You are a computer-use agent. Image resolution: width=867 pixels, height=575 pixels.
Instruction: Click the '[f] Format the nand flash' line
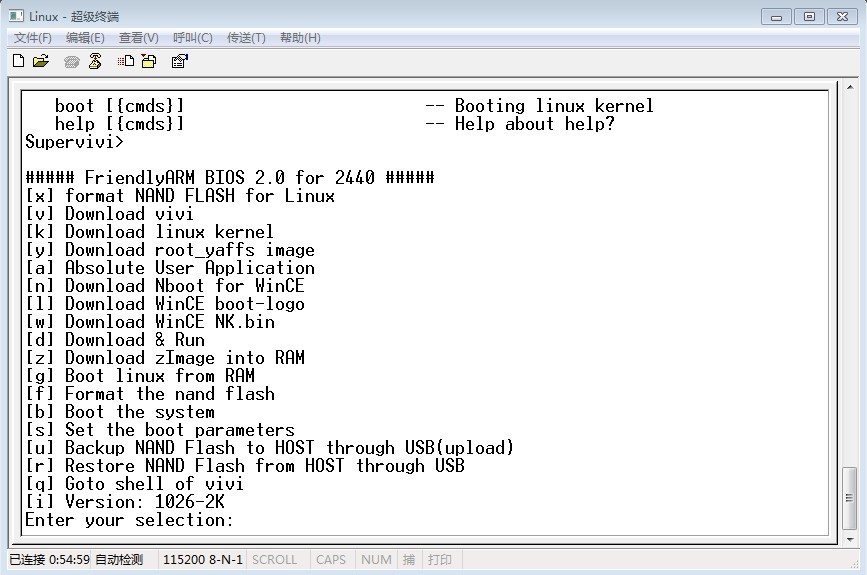(150, 394)
